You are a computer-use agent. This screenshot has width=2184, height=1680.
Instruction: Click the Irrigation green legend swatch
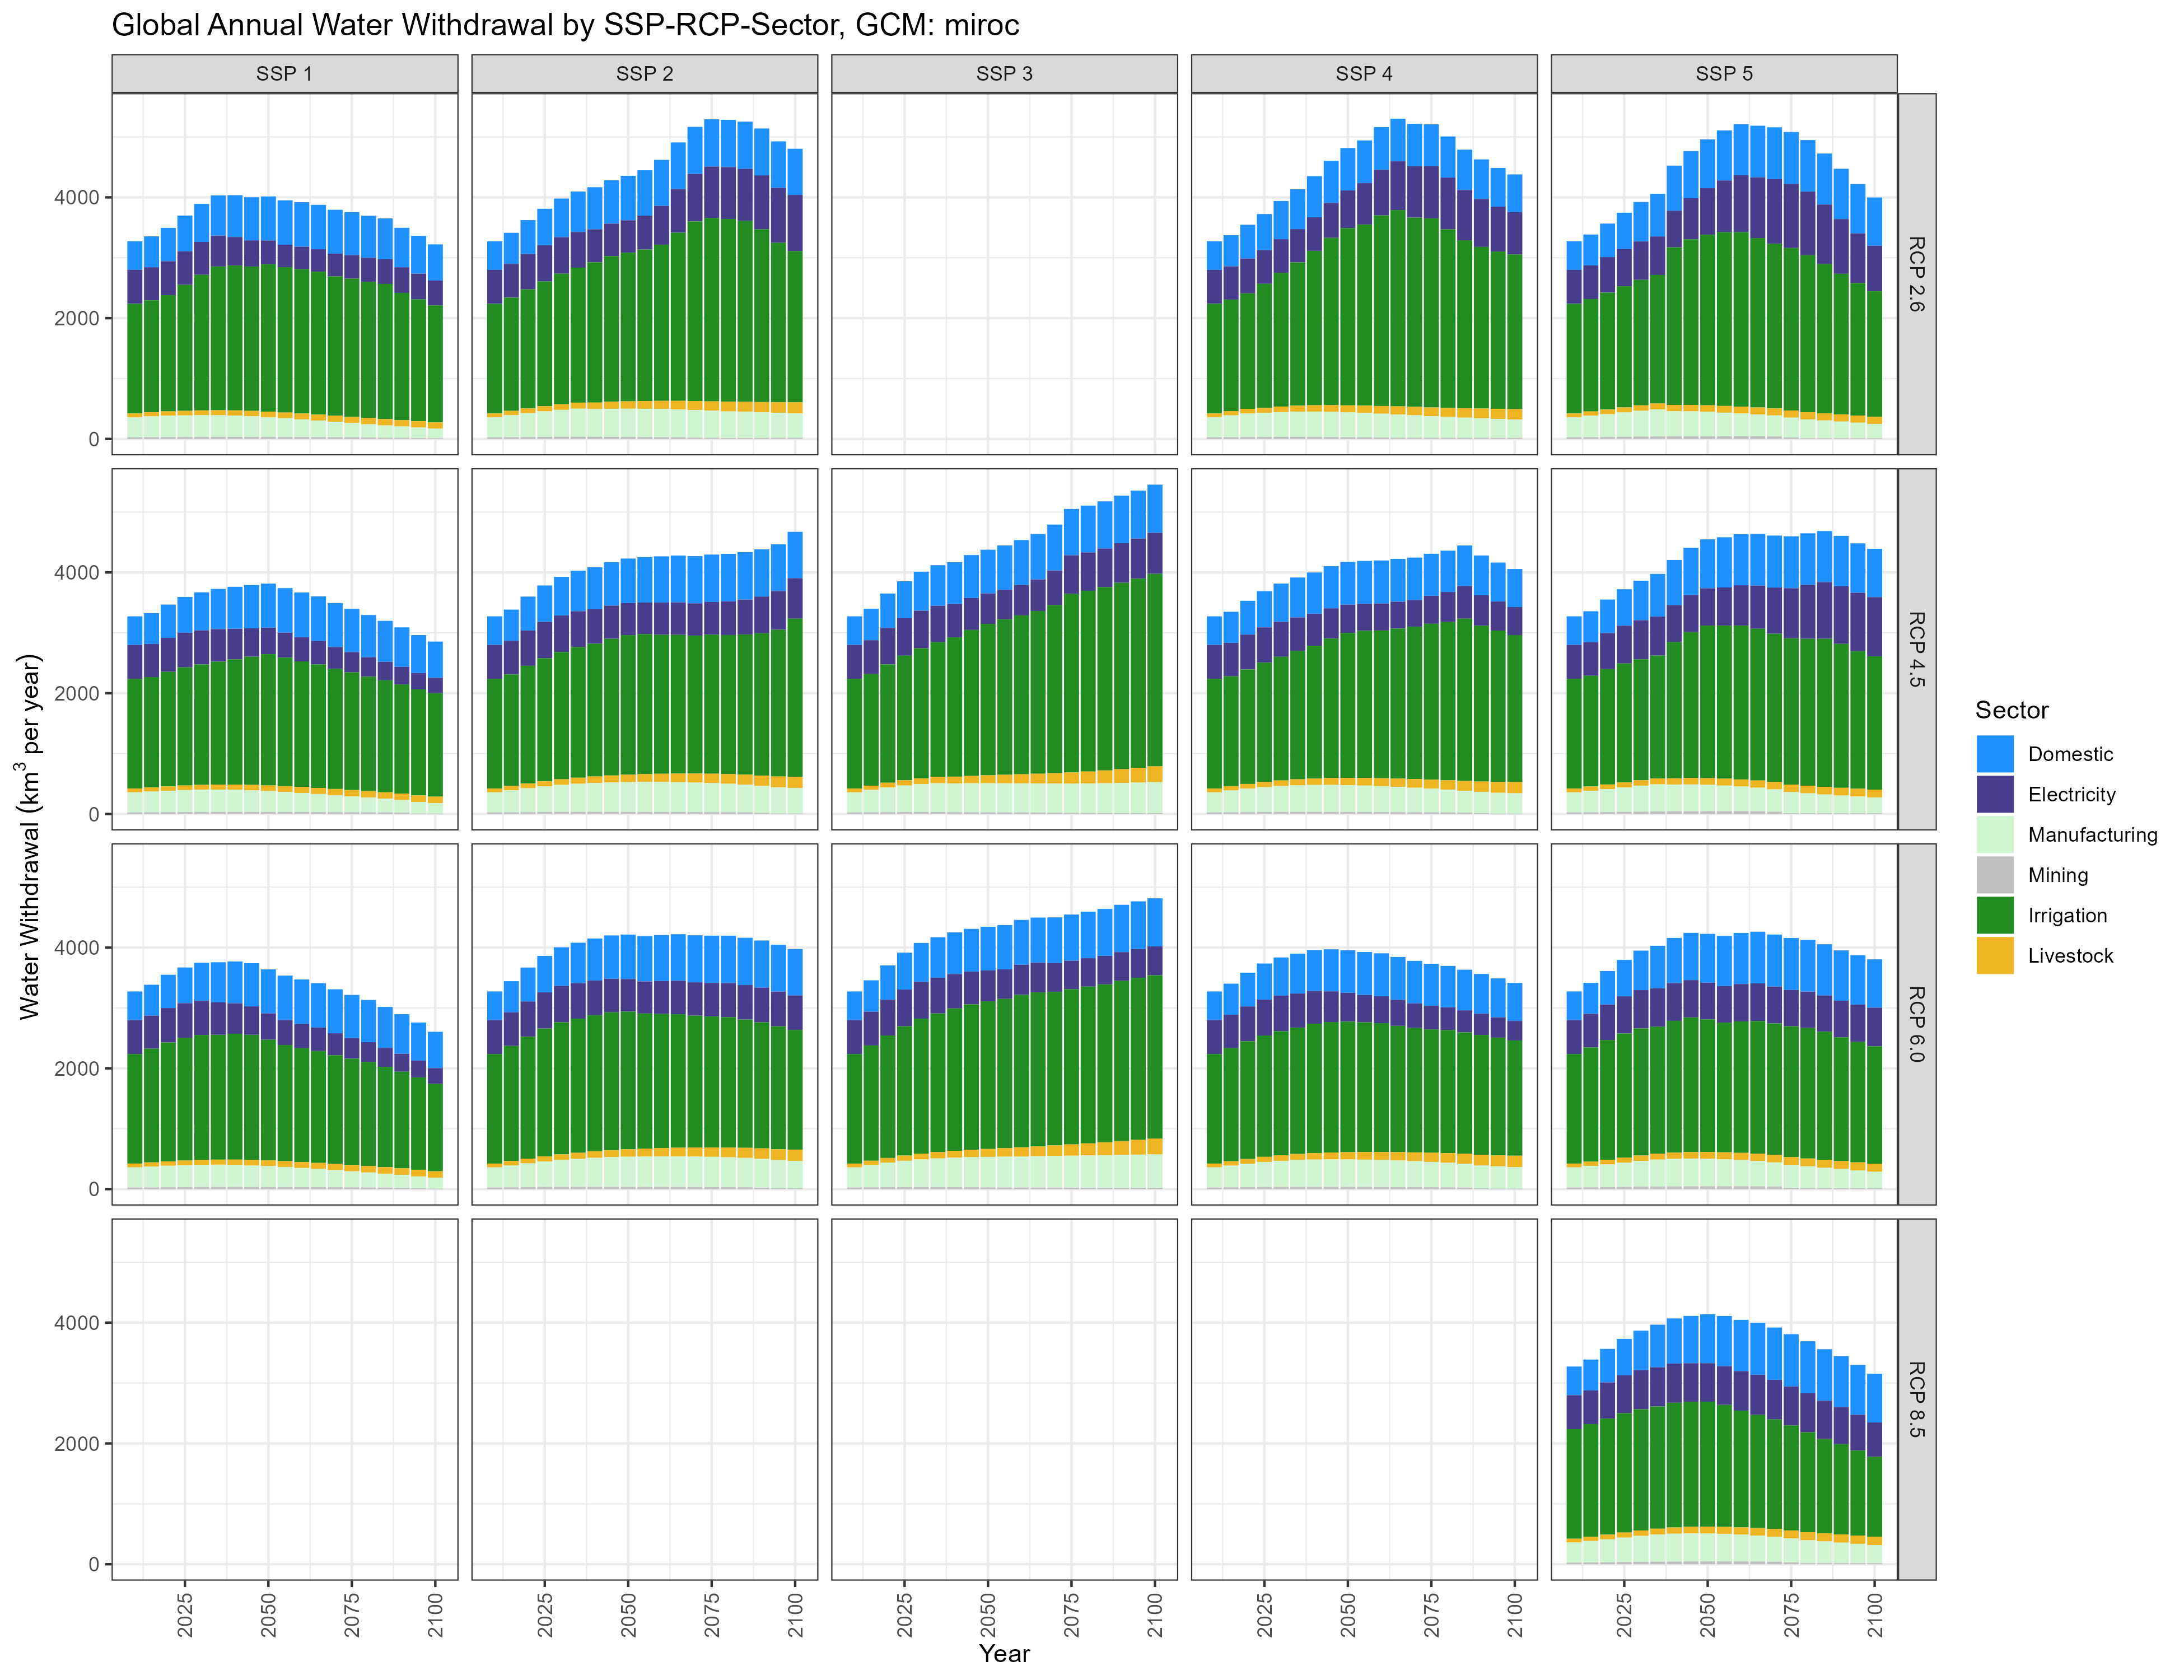pos(1995,915)
